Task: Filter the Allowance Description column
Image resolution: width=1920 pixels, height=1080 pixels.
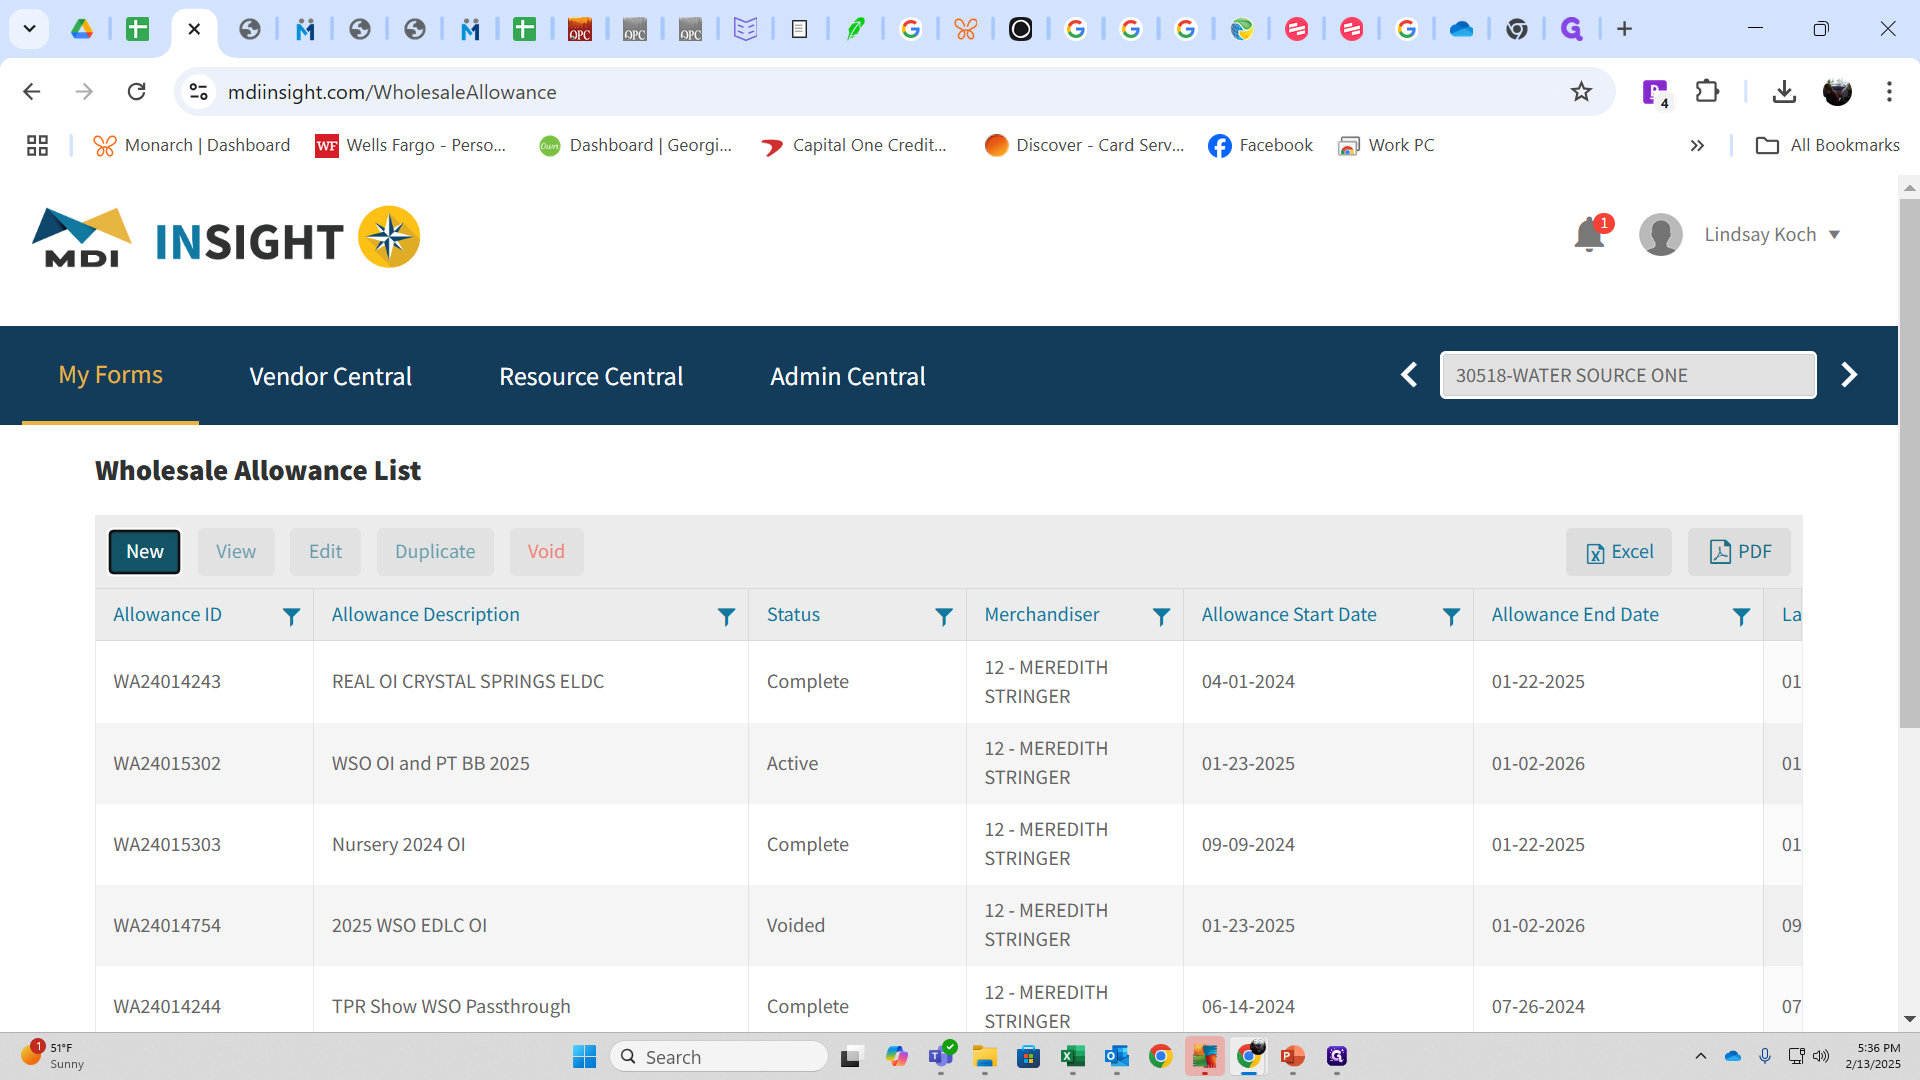Action: tap(727, 617)
